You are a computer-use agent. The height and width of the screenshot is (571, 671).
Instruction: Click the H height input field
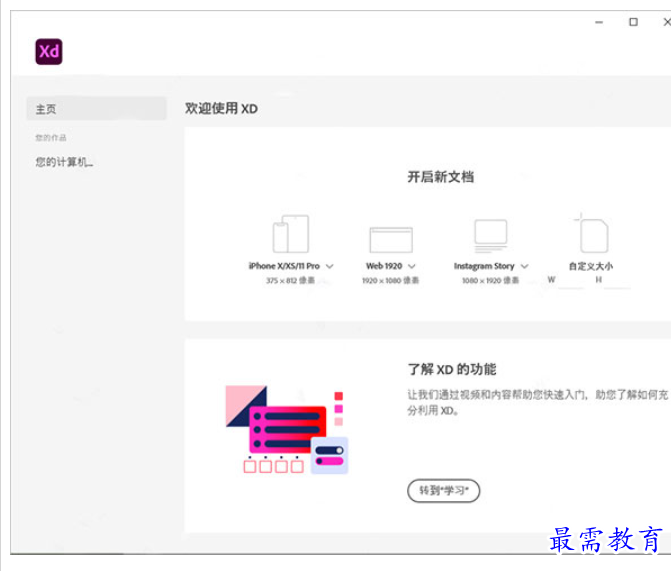pyautogui.click(x=617, y=281)
